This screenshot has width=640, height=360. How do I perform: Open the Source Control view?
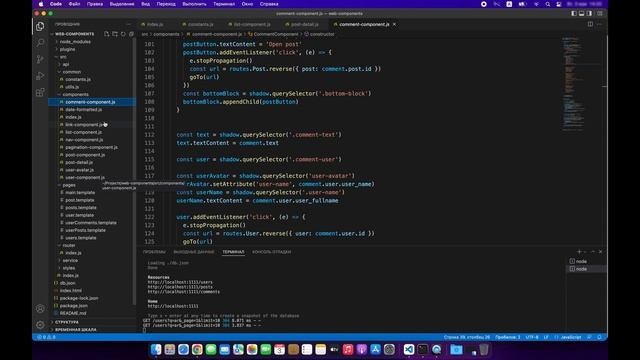[x=40, y=59]
